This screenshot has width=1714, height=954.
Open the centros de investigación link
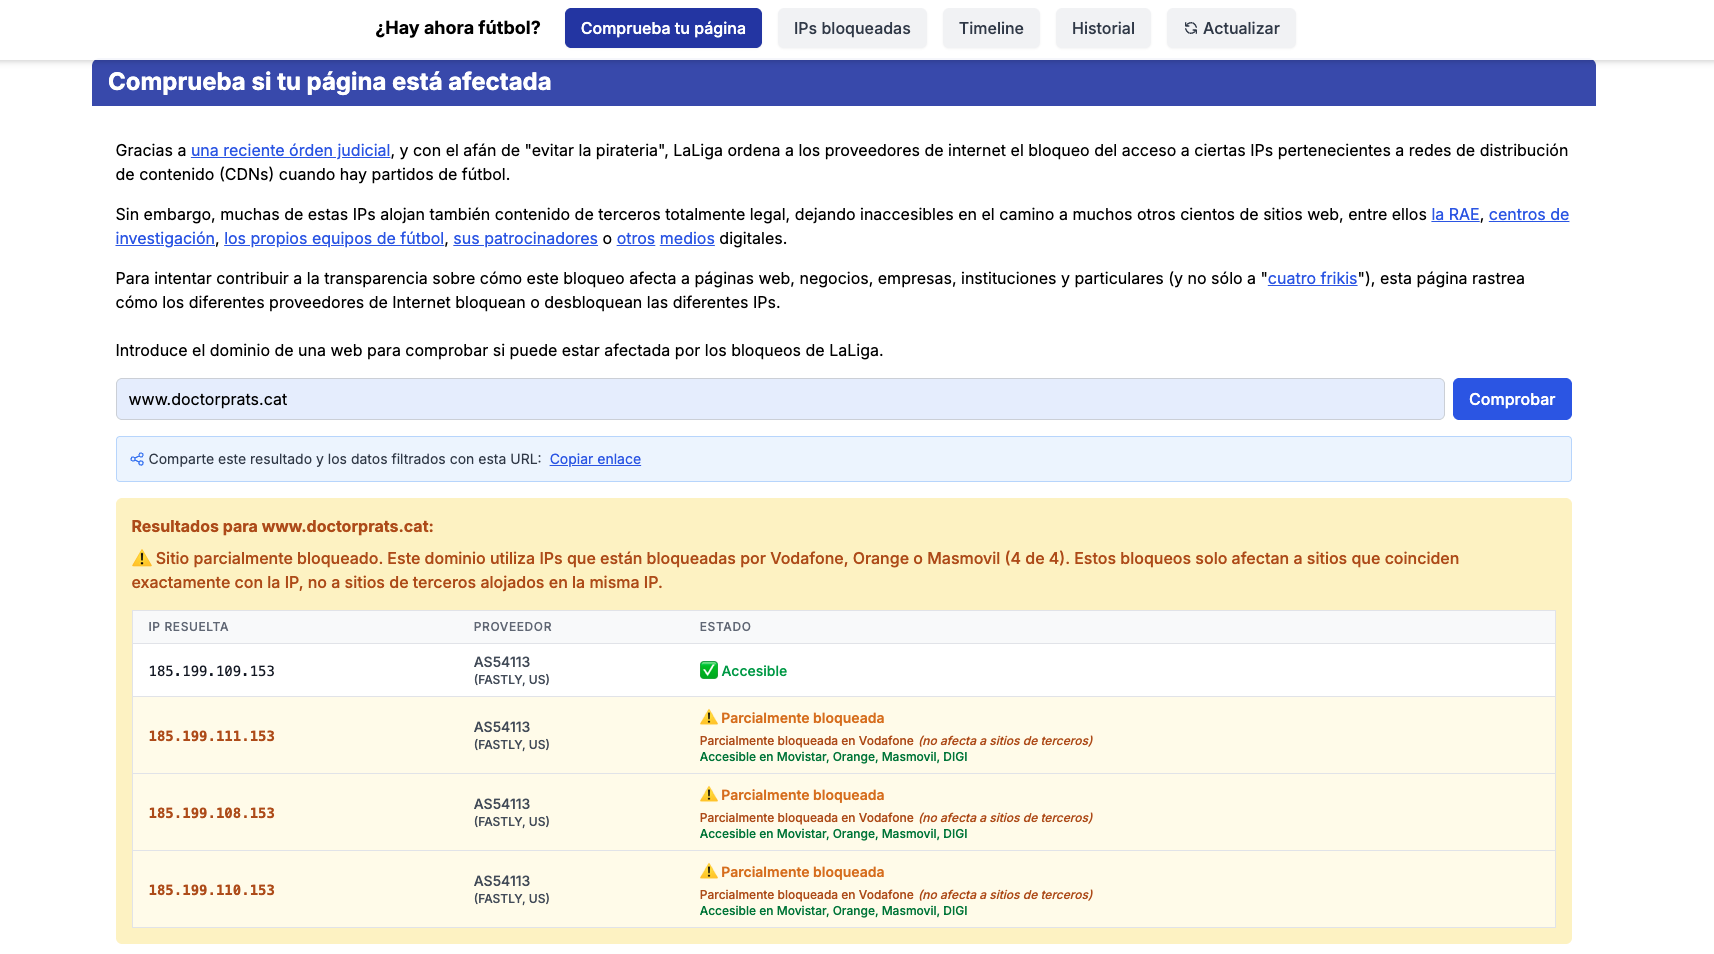click(x=1529, y=214)
